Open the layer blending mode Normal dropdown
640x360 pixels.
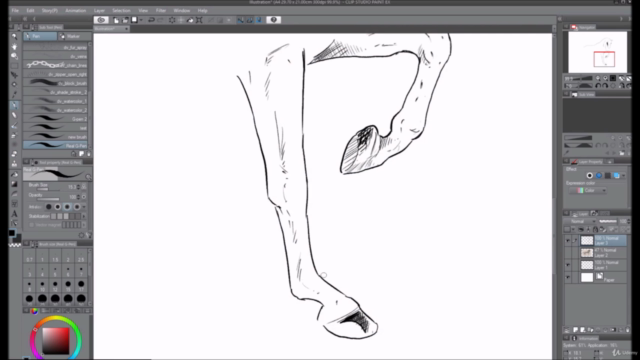tap(581, 221)
